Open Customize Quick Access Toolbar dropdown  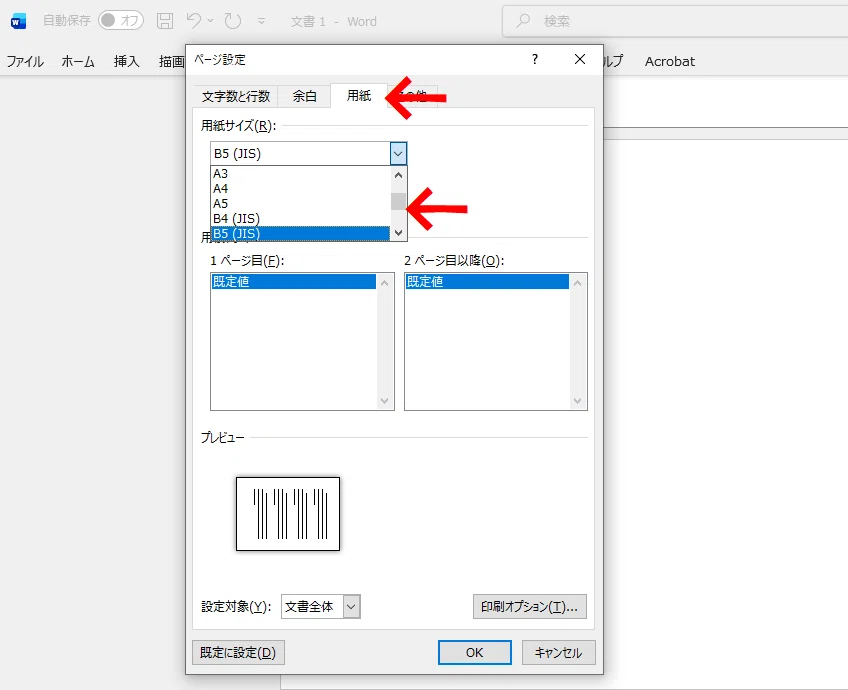(261, 21)
